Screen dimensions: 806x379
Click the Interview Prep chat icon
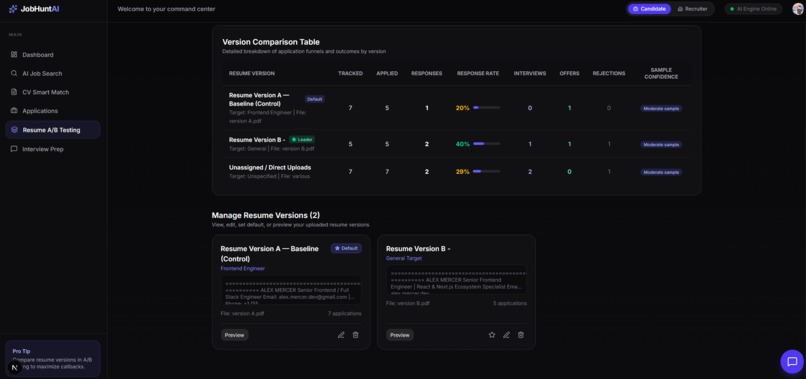click(14, 149)
